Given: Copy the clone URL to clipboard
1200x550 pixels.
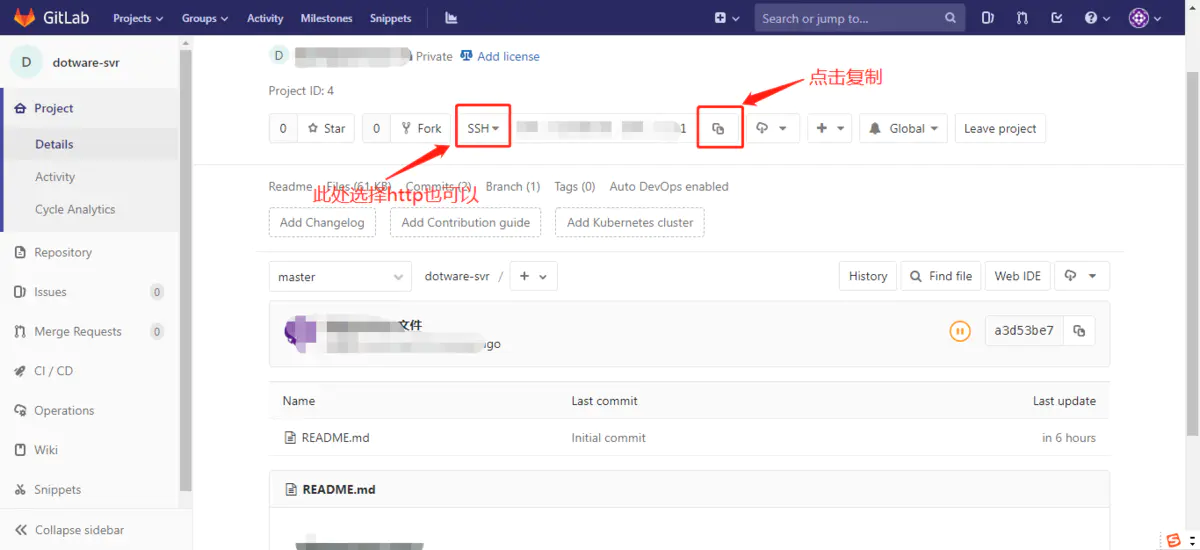Looking at the screenshot, I should pos(718,128).
